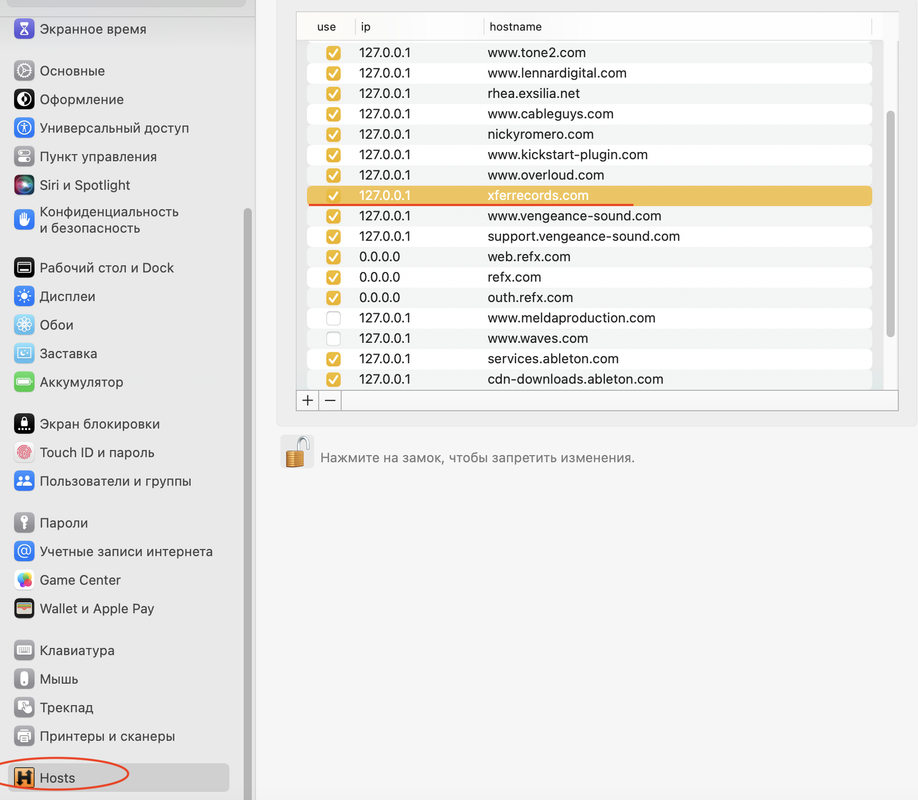Select hostname www.vengeance-sound.com
This screenshot has width=918, height=800.
(x=574, y=216)
